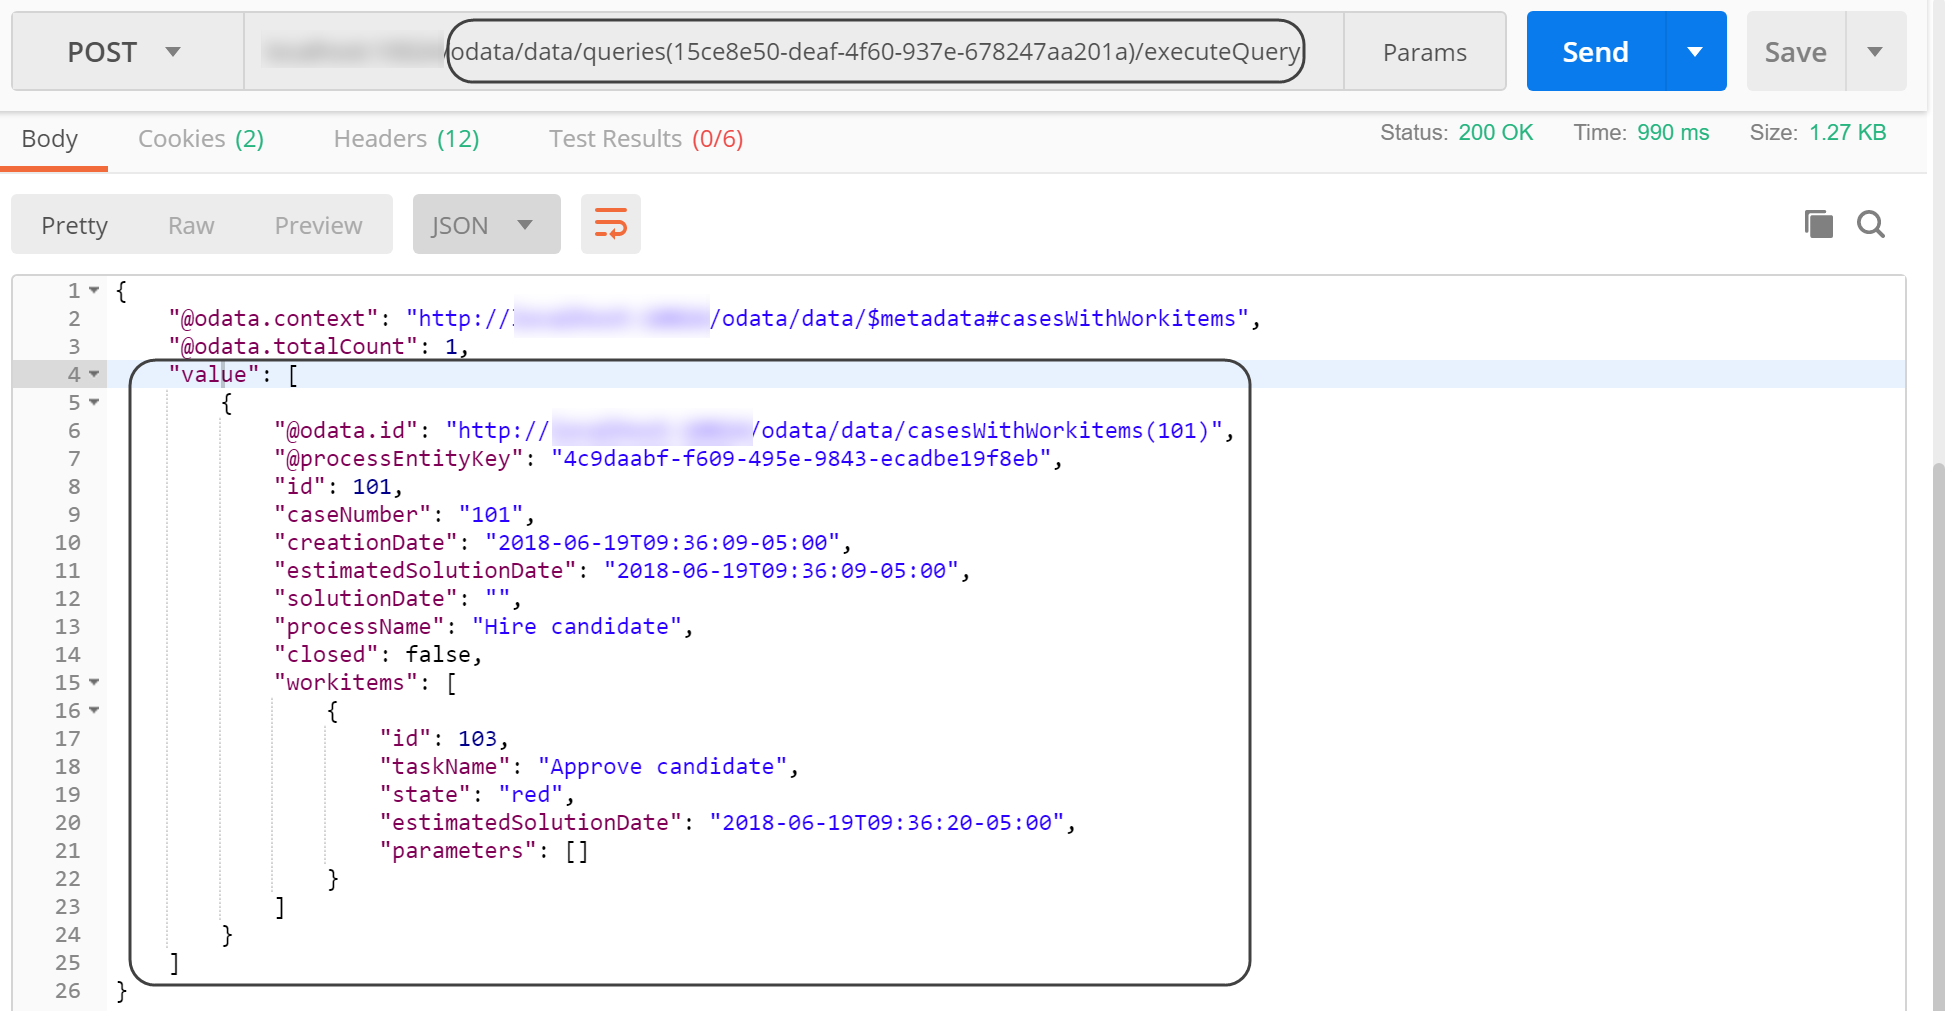1951x1011 pixels.
Task: Click the request URL input field
Action: [x=794, y=52]
